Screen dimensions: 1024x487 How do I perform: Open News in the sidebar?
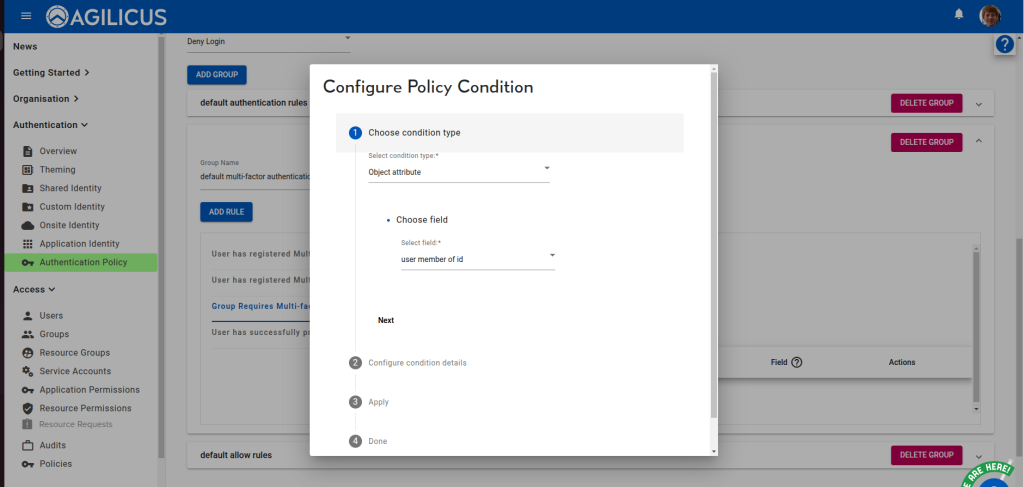point(25,46)
